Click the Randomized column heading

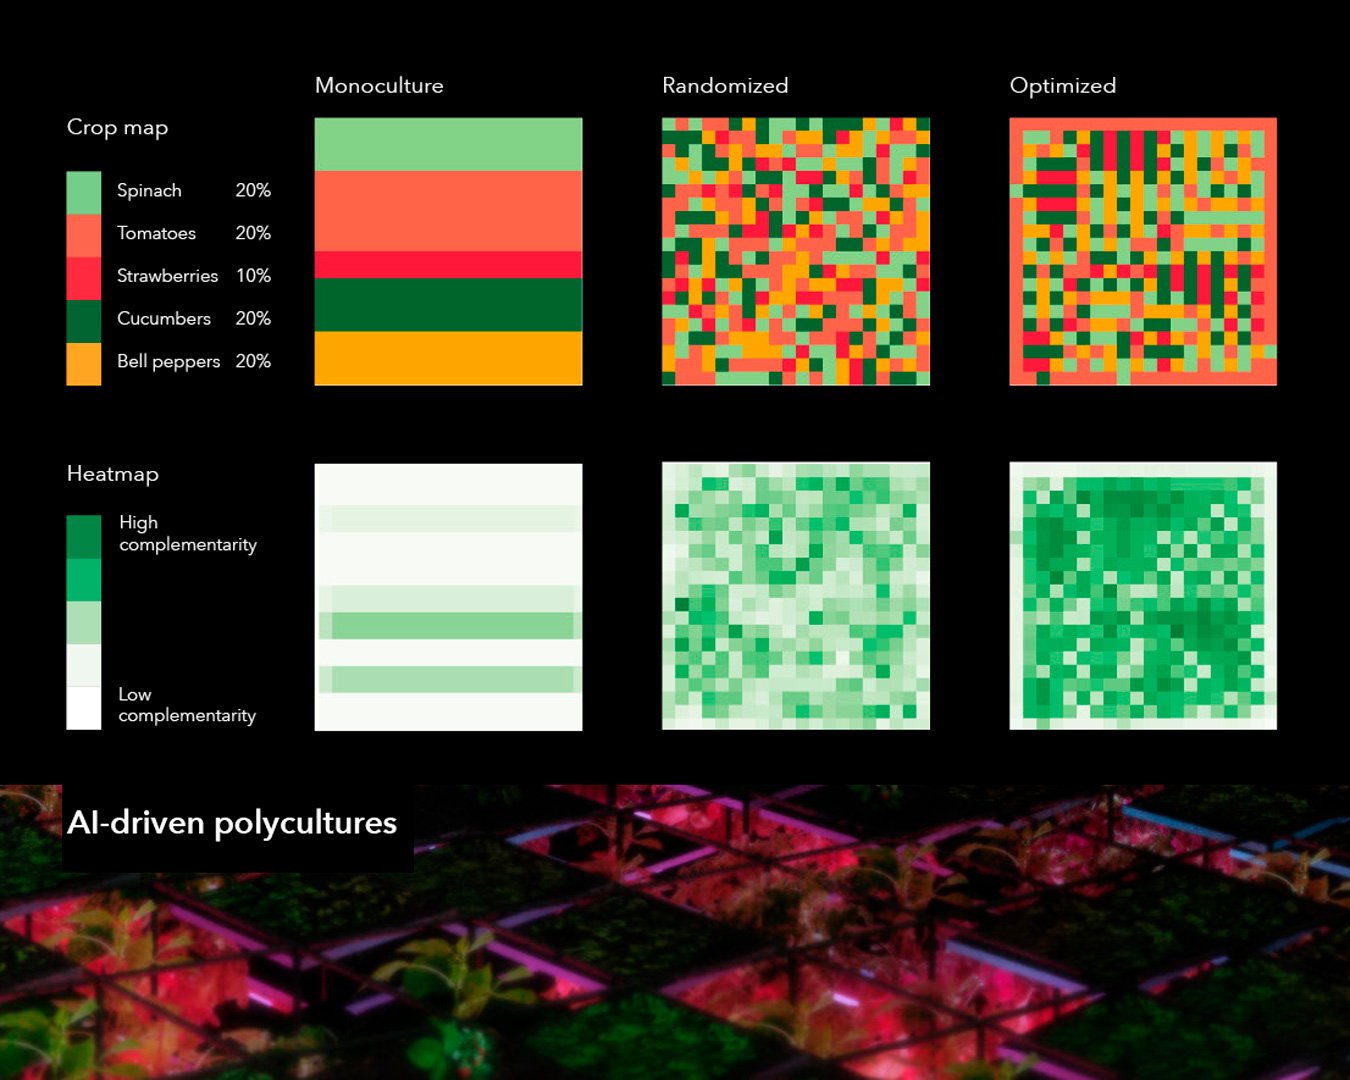725,86
